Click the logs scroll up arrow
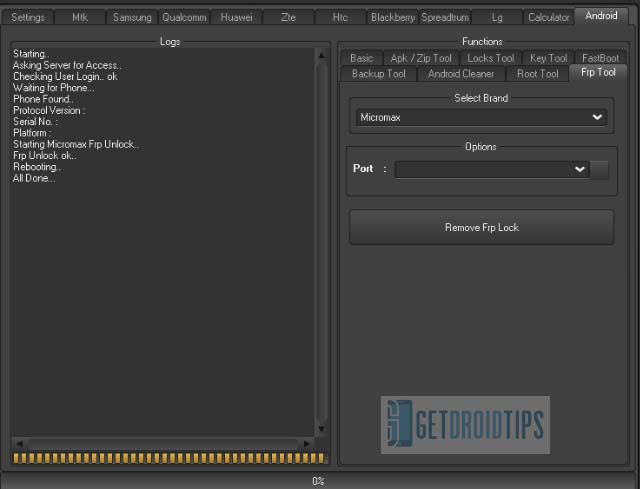The height and width of the screenshot is (489, 640). [x=322, y=55]
